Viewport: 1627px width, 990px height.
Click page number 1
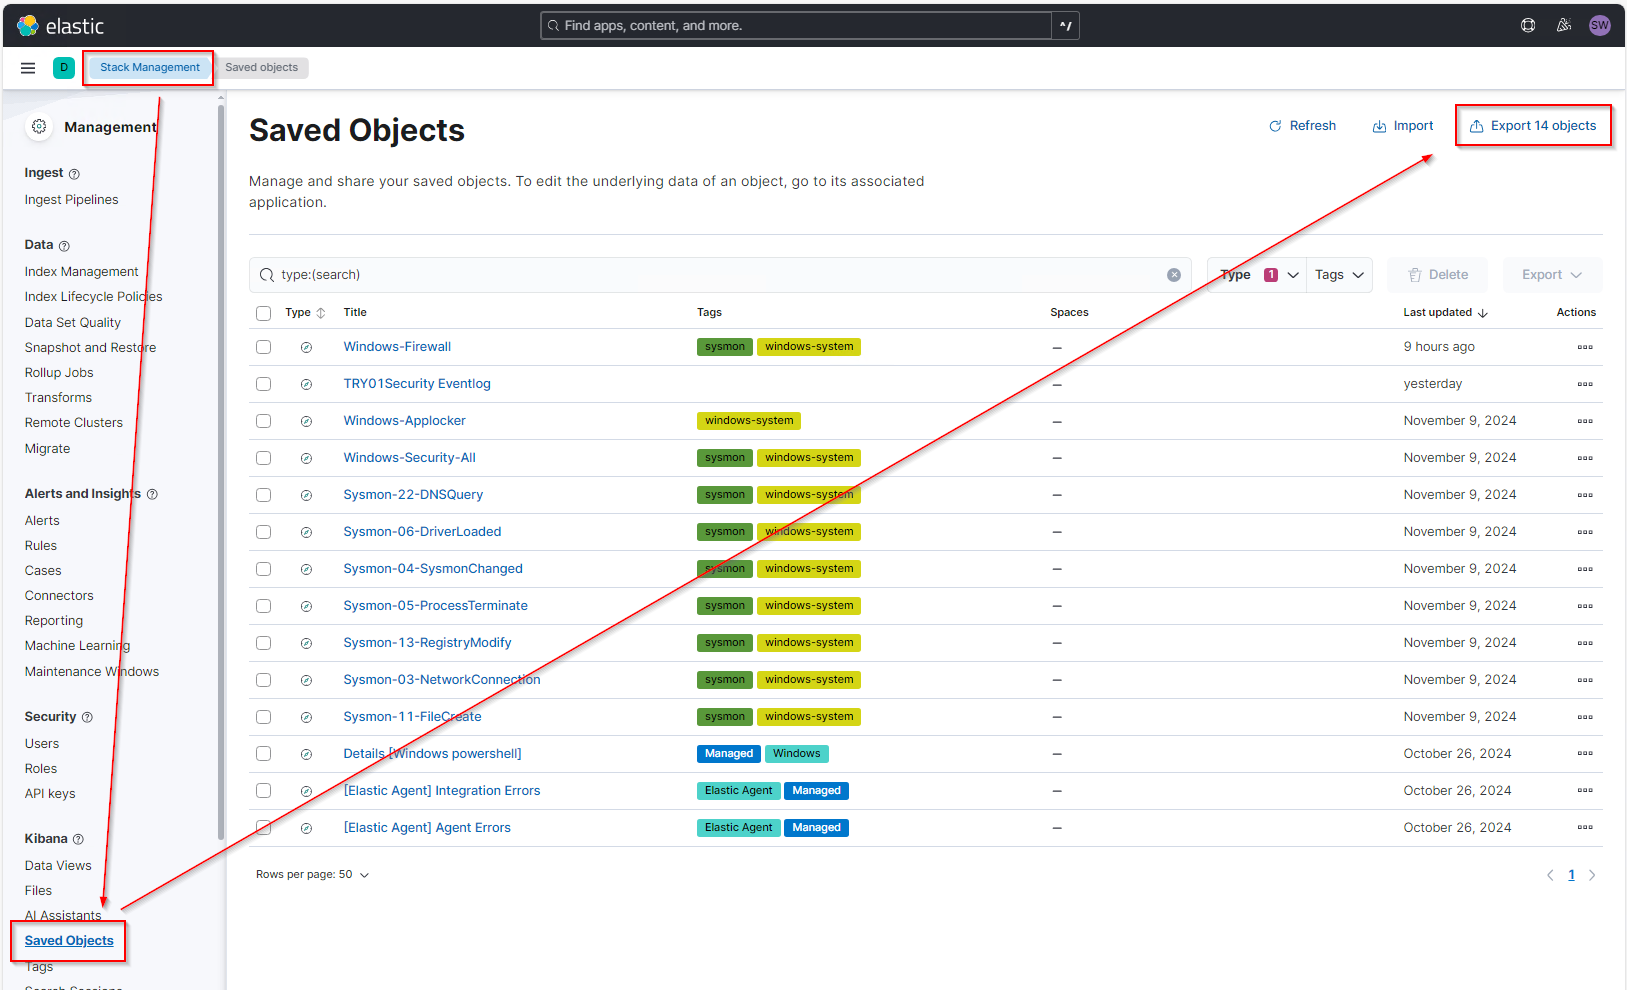tap(1571, 875)
